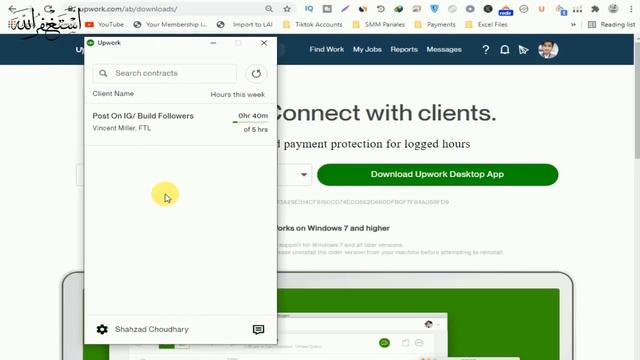Click the search magnifier in Search contracts field
Image resolution: width=640 pixels, height=360 pixels.
coord(103,73)
